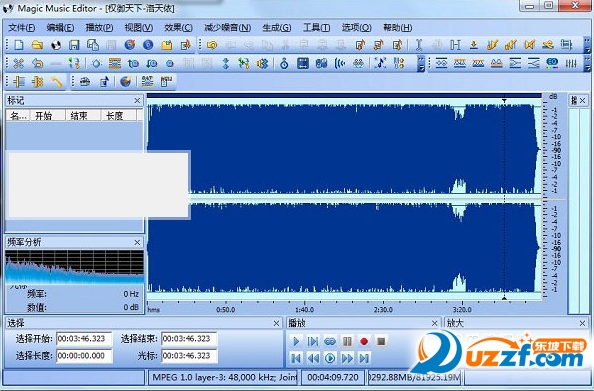Open the 减少噪音(N) menu

click(x=227, y=28)
